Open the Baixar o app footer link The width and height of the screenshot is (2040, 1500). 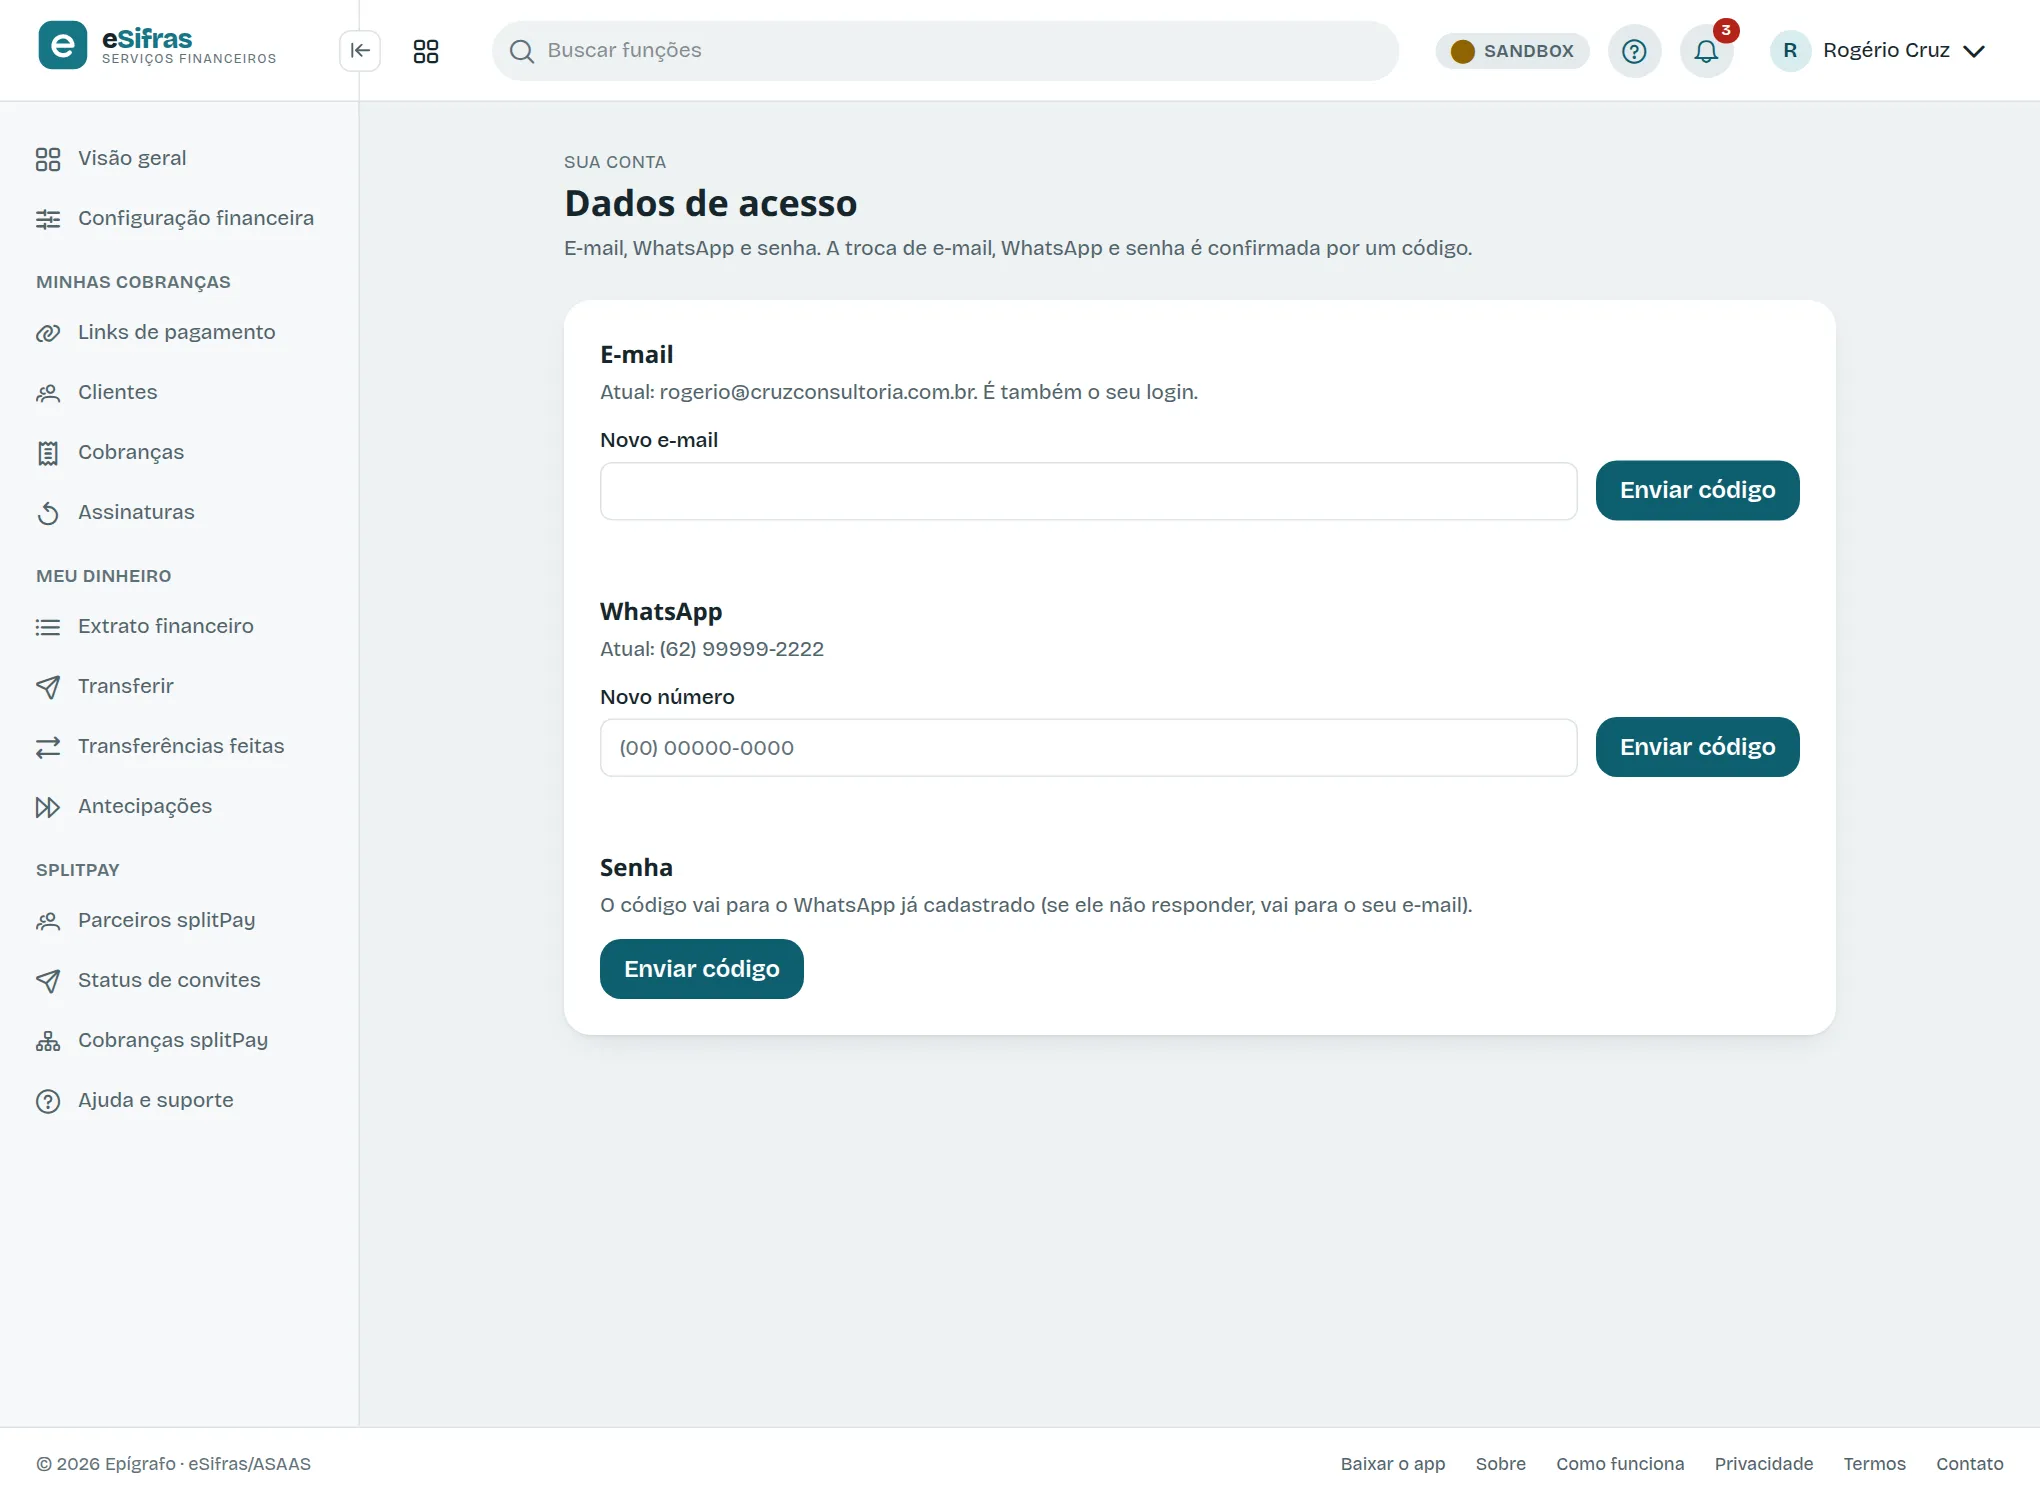coord(1392,1464)
